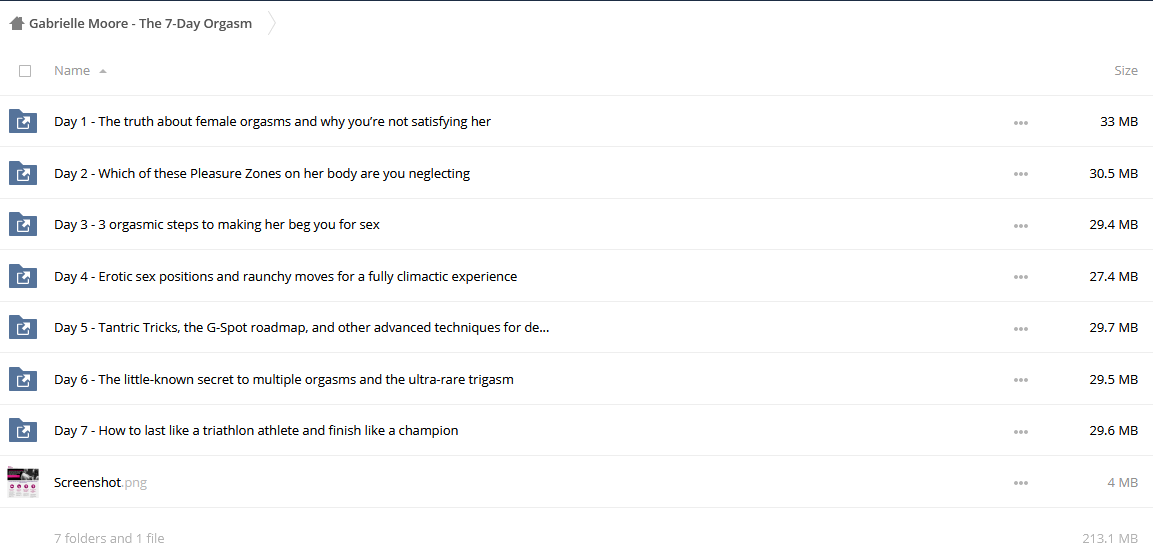Open the Day 3 shared folder icon

(23, 224)
